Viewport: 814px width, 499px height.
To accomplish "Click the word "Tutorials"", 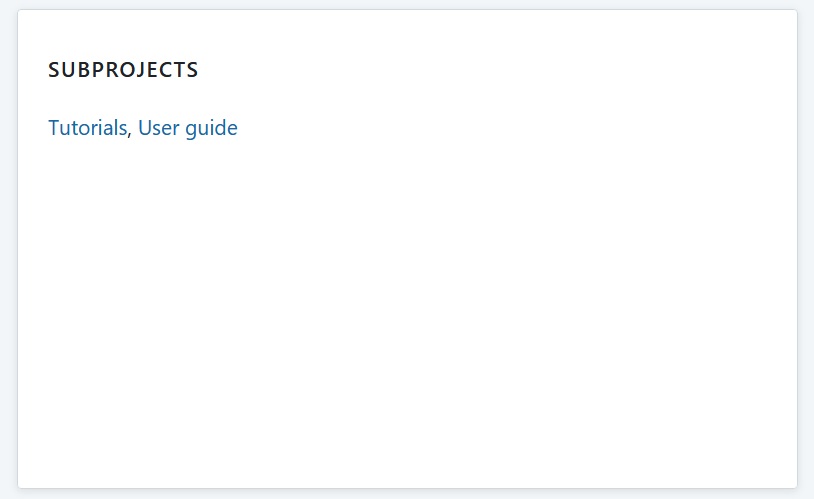I will 88,128.
